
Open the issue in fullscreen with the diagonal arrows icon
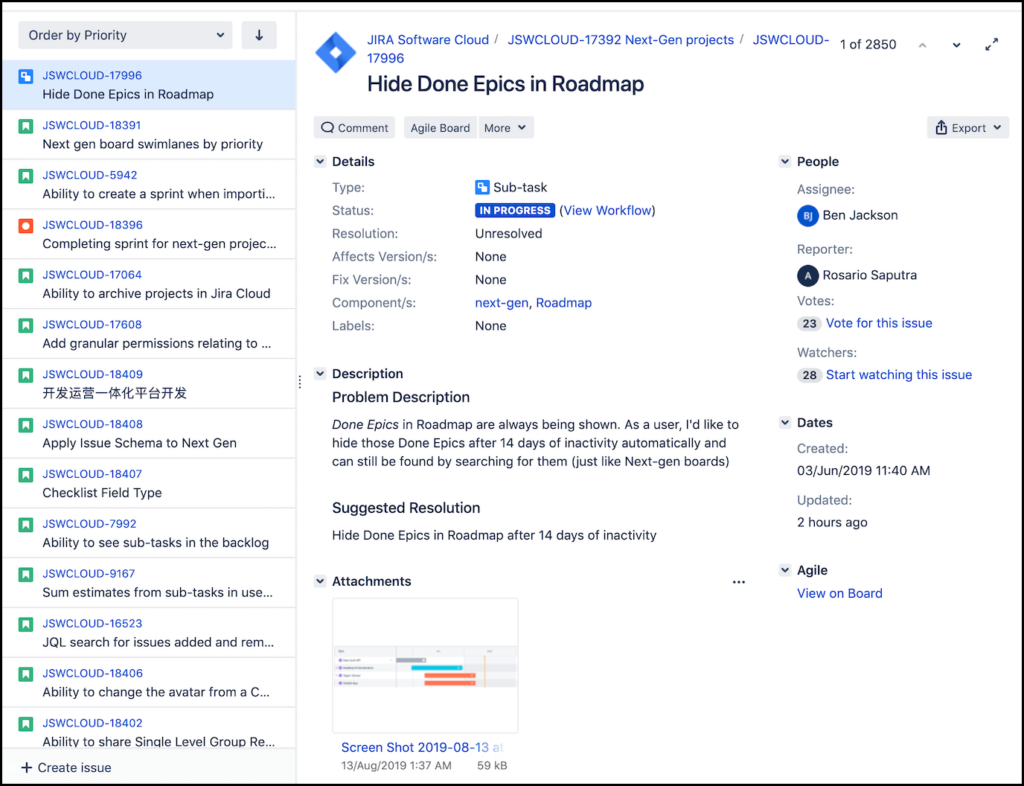click(992, 44)
